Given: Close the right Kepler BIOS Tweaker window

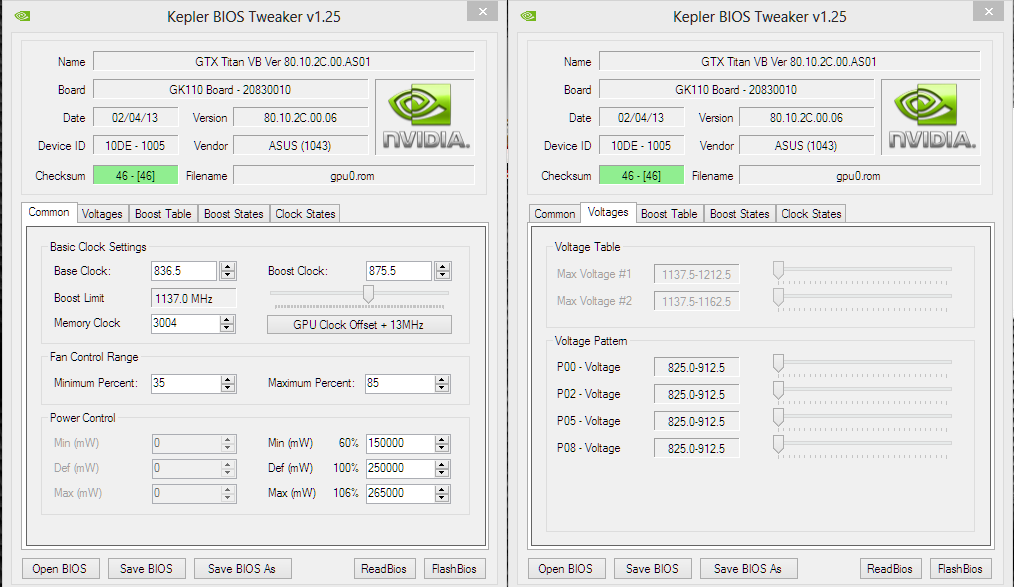Looking at the screenshot, I should tap(989, 11).
